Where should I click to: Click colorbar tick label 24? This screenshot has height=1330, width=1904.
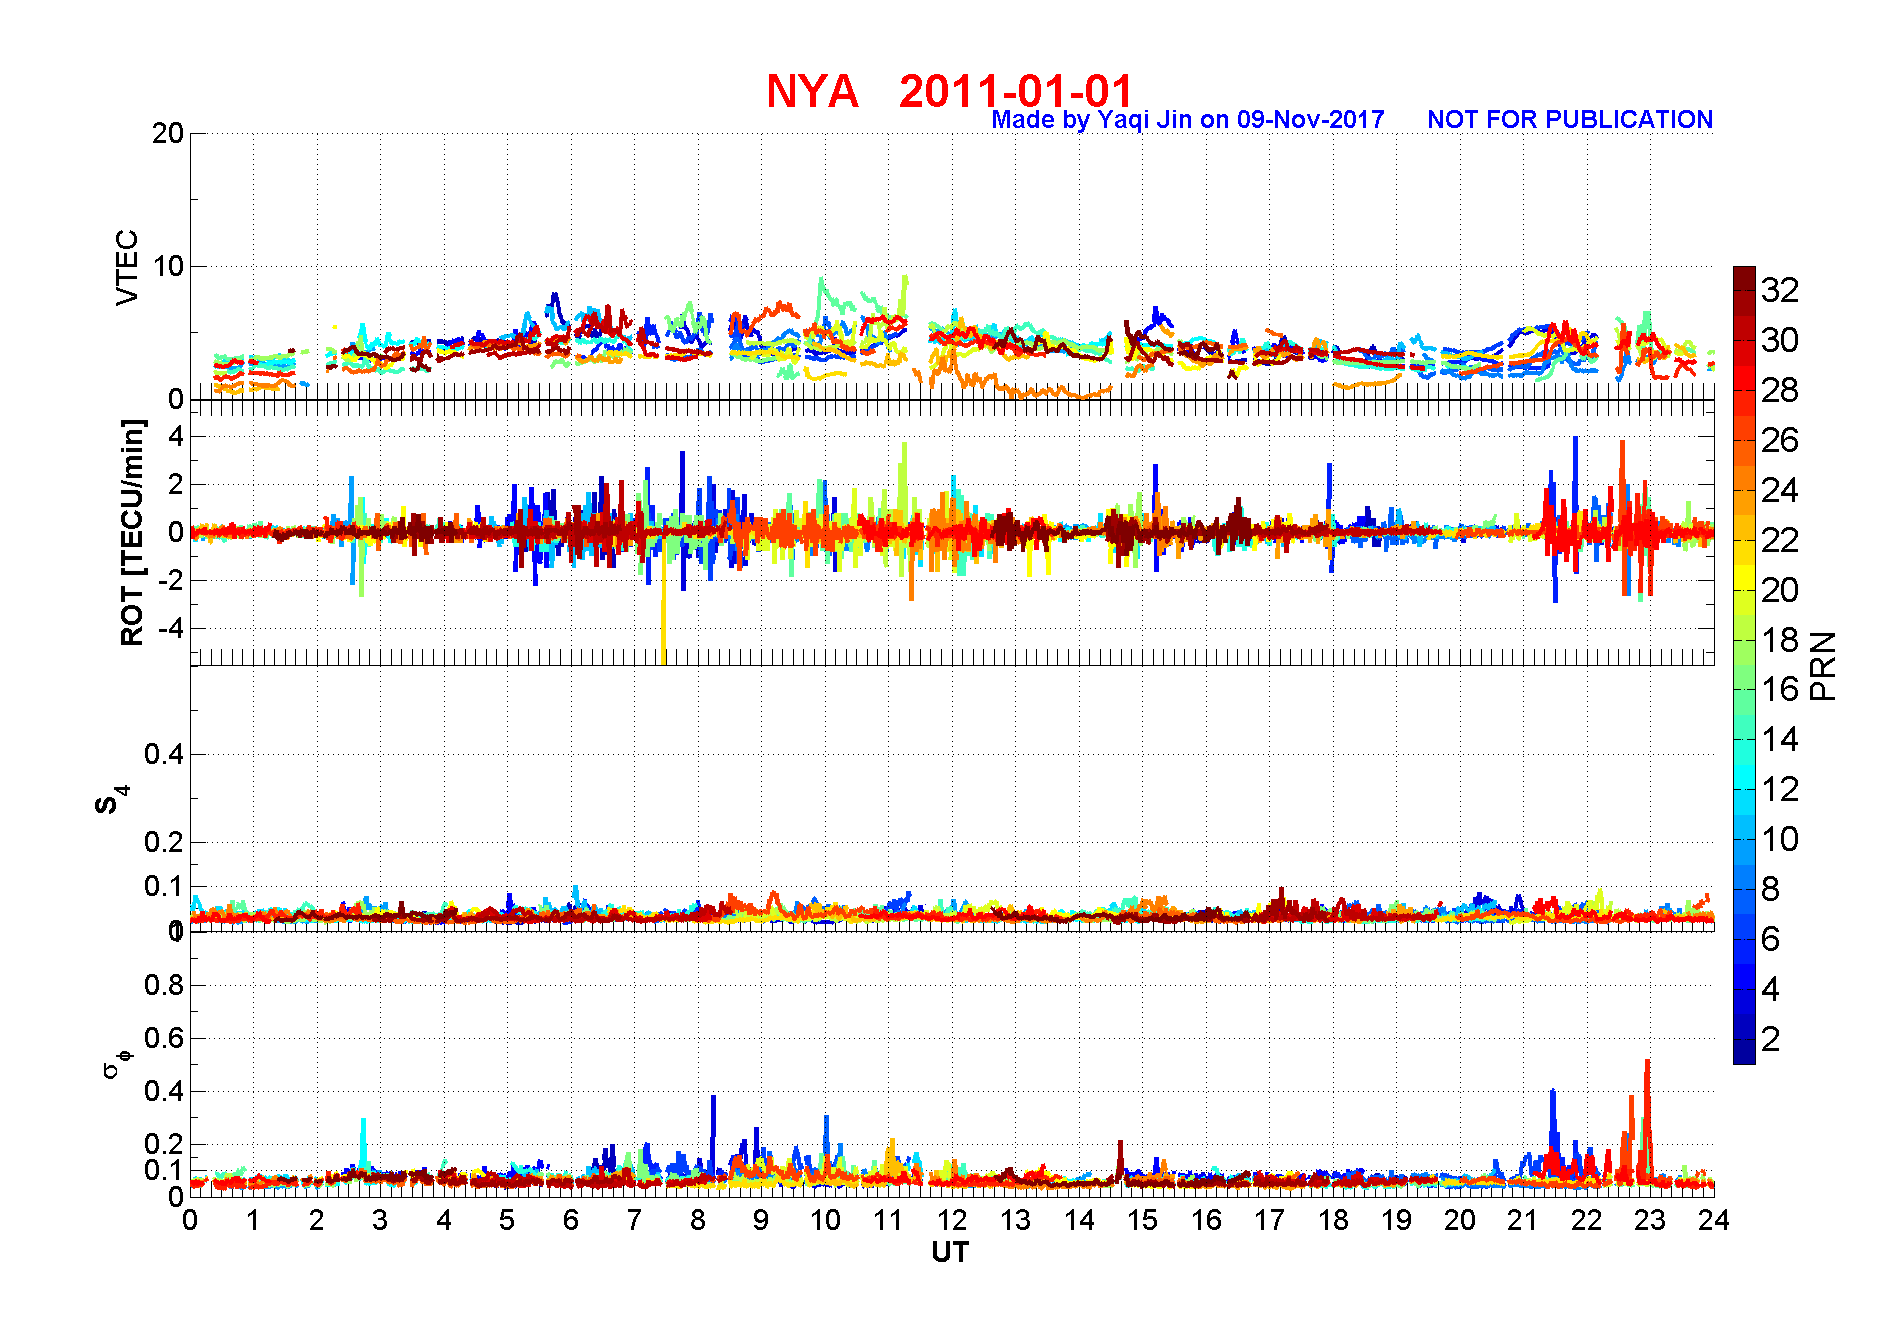click(x=1780, y=490)
